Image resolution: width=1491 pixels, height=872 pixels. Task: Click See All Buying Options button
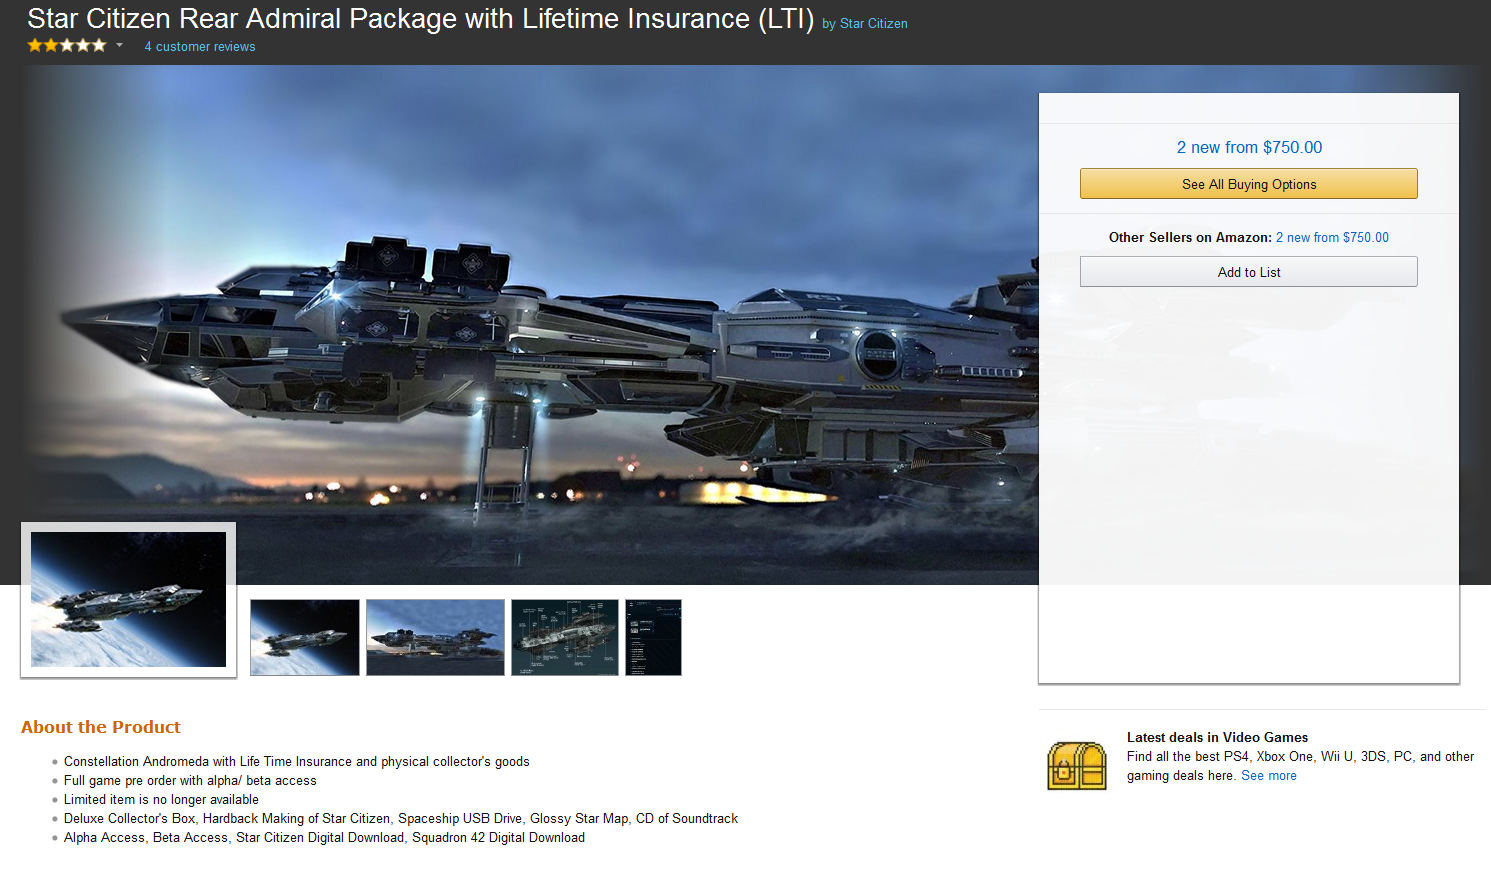point(1249,184)
